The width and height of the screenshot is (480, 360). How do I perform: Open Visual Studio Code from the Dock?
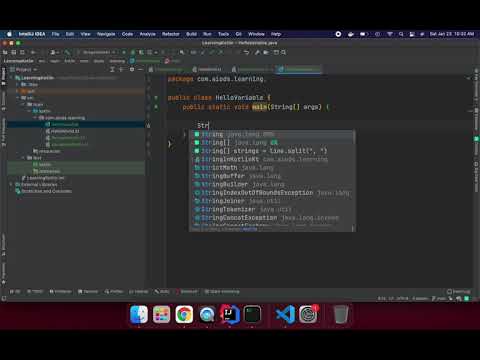pos(285,314)
